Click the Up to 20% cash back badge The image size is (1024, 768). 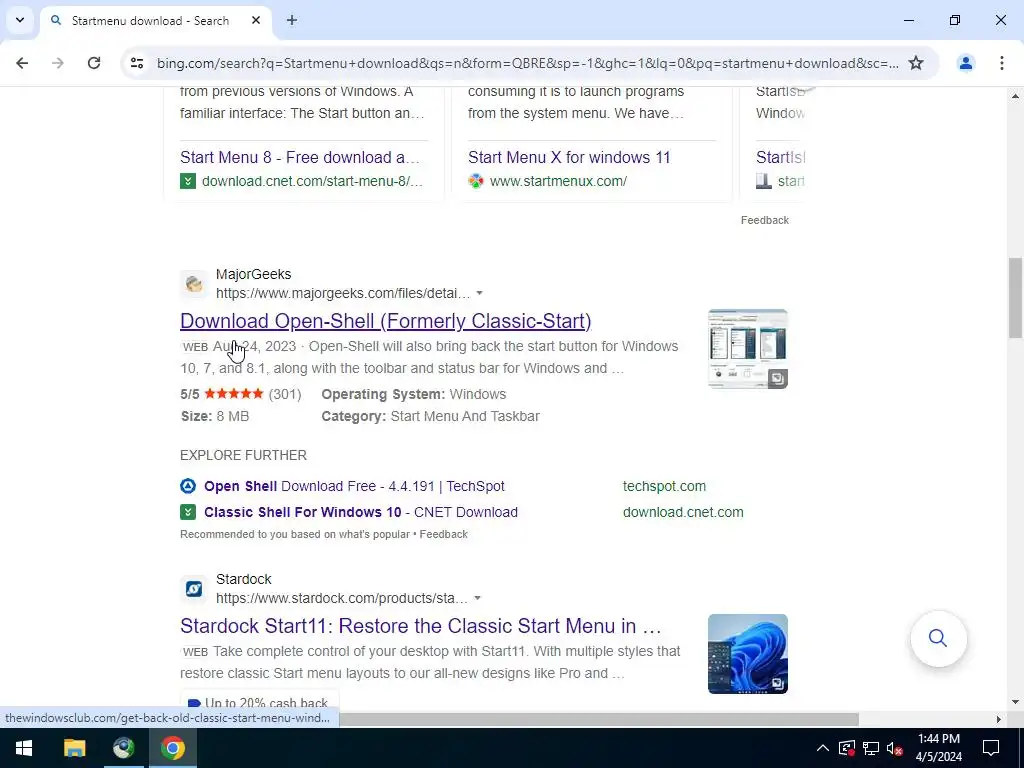tap(259, 703)
